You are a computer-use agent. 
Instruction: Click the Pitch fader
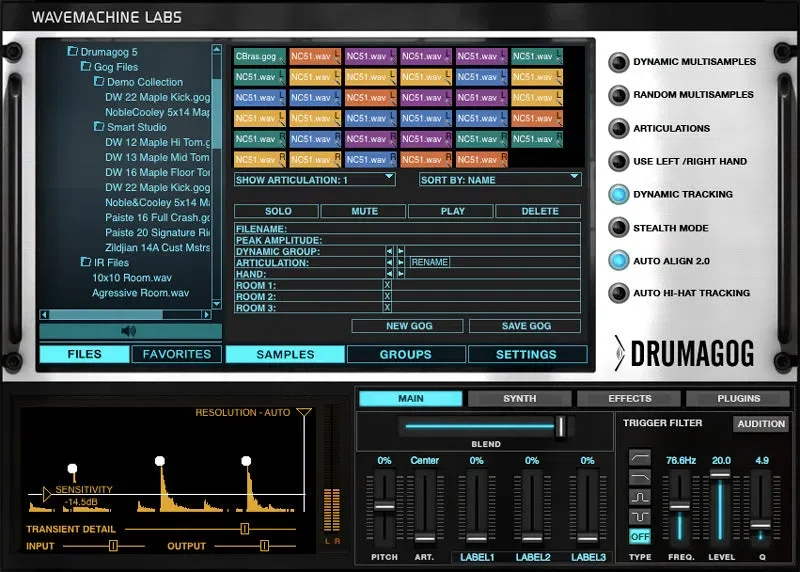[384, 506]
